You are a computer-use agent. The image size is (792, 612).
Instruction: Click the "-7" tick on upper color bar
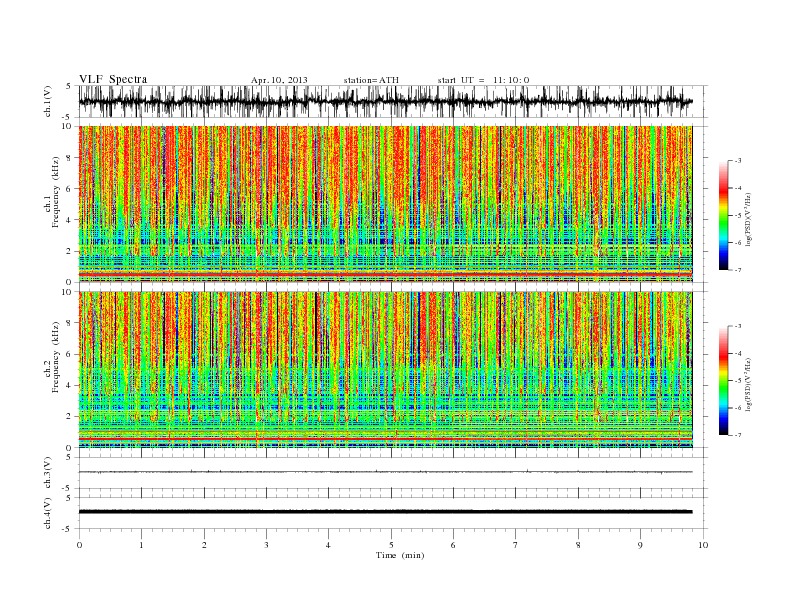[738, 270]
